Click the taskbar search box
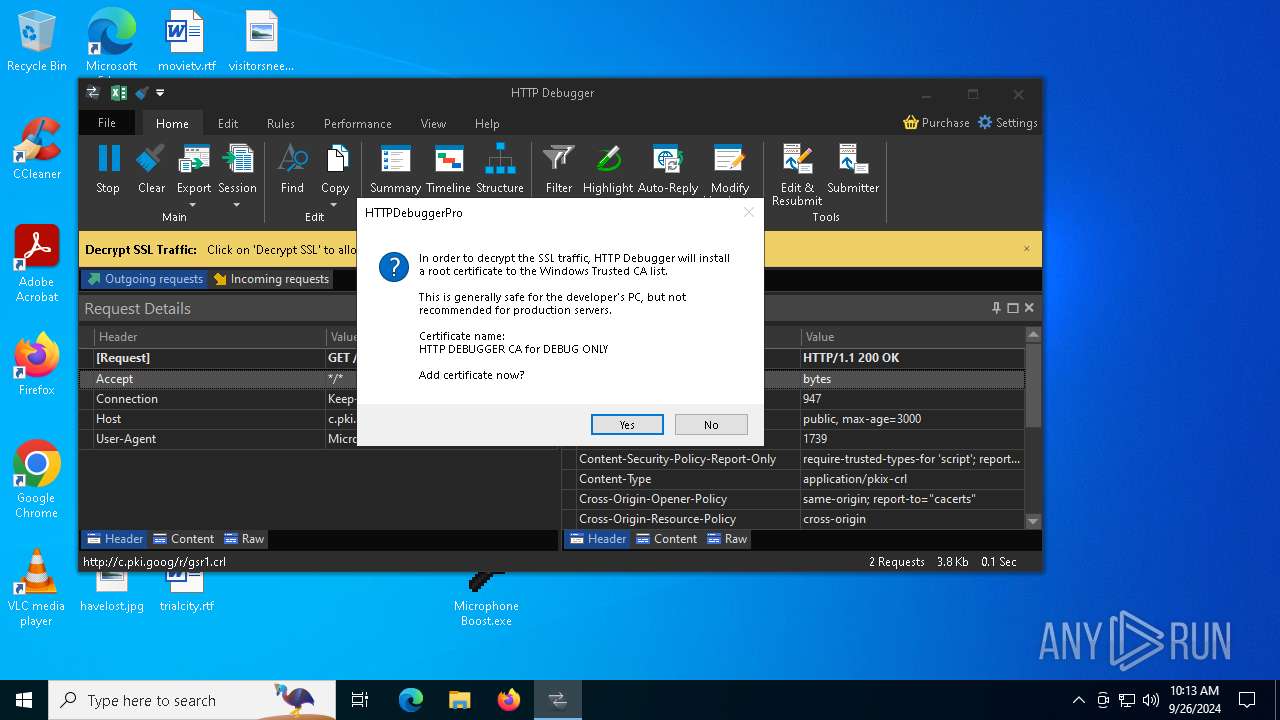The width and height of the screenshot is (1280, 720). [192, 700]
